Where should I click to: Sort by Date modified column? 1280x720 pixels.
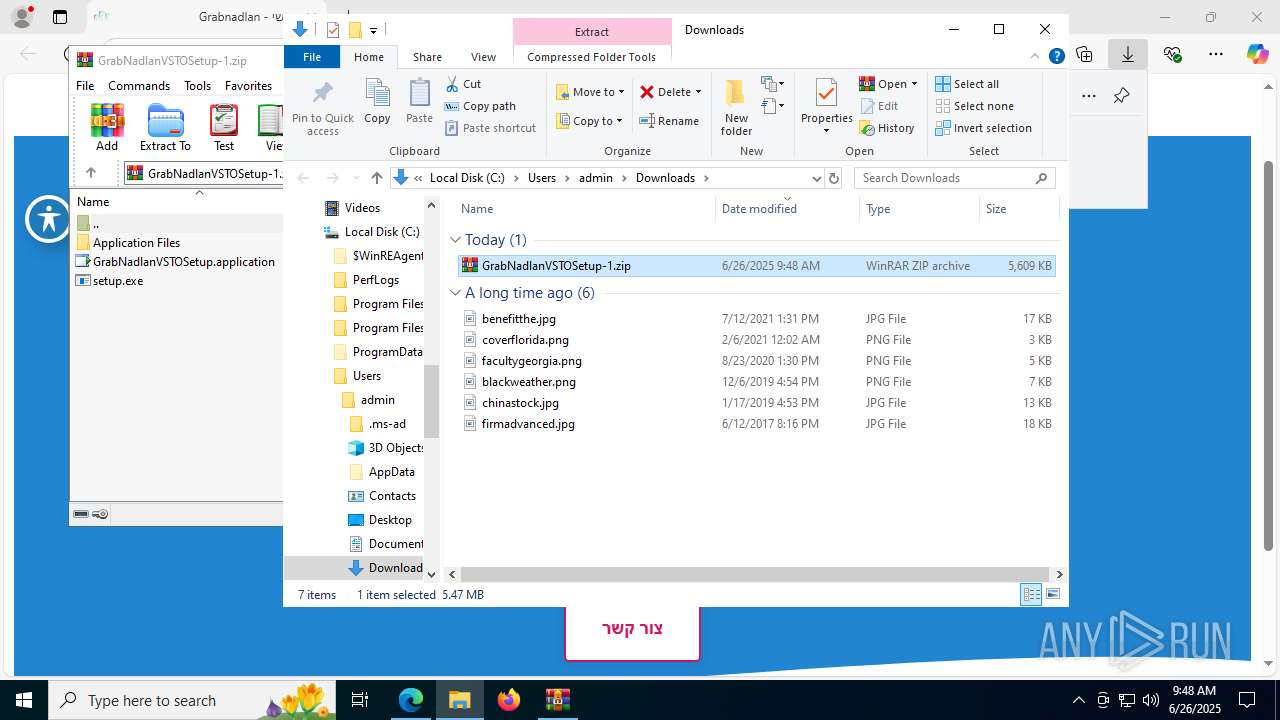[x=787, y=209]
